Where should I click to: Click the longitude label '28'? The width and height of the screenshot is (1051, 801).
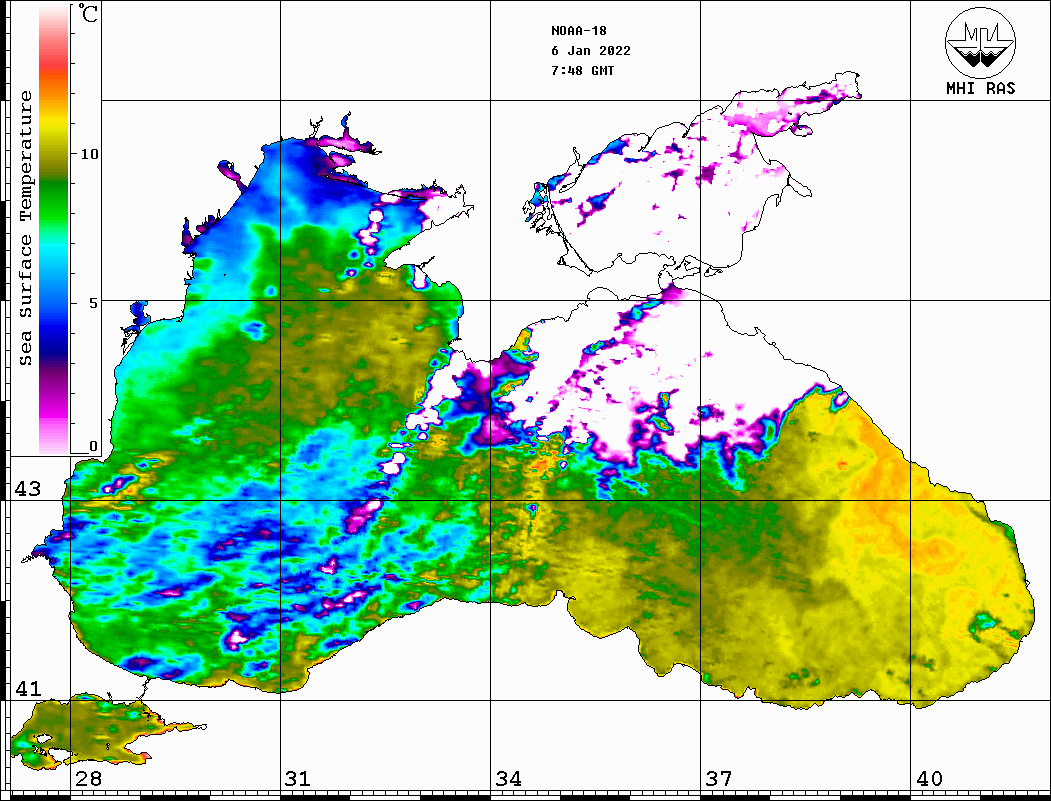pos(88,778)
